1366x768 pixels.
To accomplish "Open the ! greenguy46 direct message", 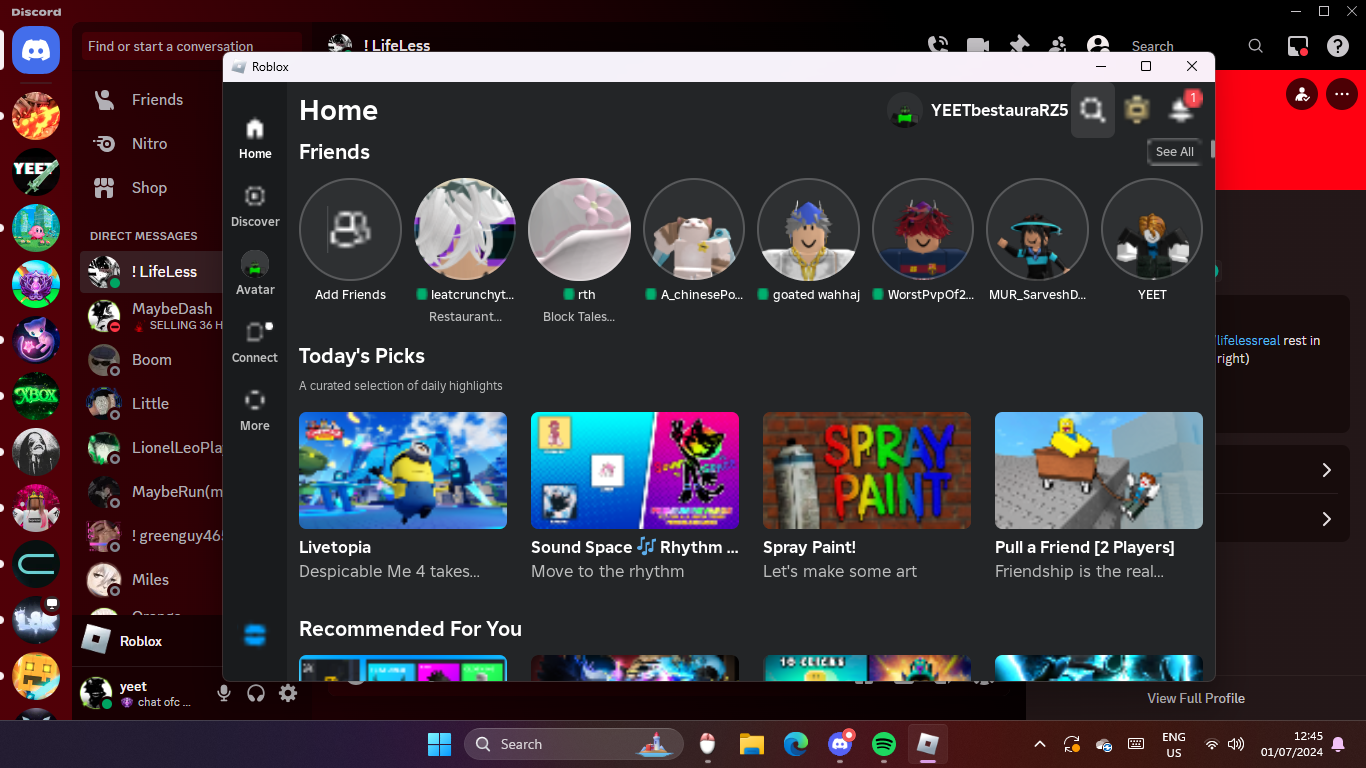I will coord(151,536).
